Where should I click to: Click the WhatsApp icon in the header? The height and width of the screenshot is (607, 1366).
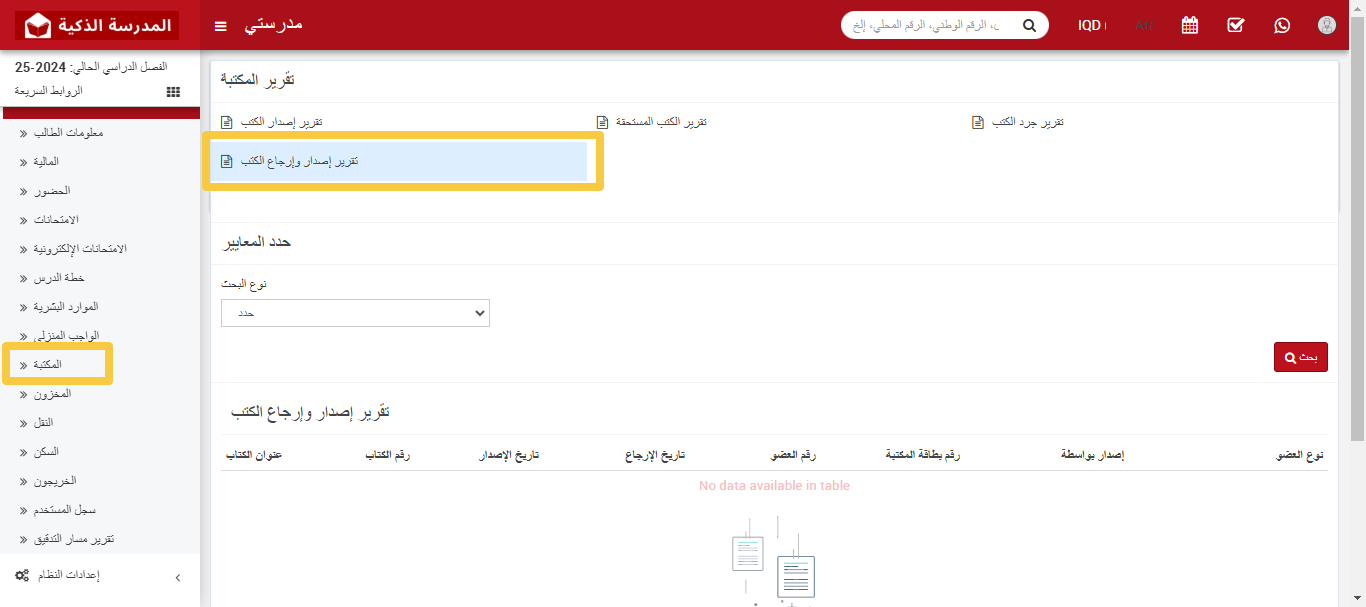click(1282, 25)
